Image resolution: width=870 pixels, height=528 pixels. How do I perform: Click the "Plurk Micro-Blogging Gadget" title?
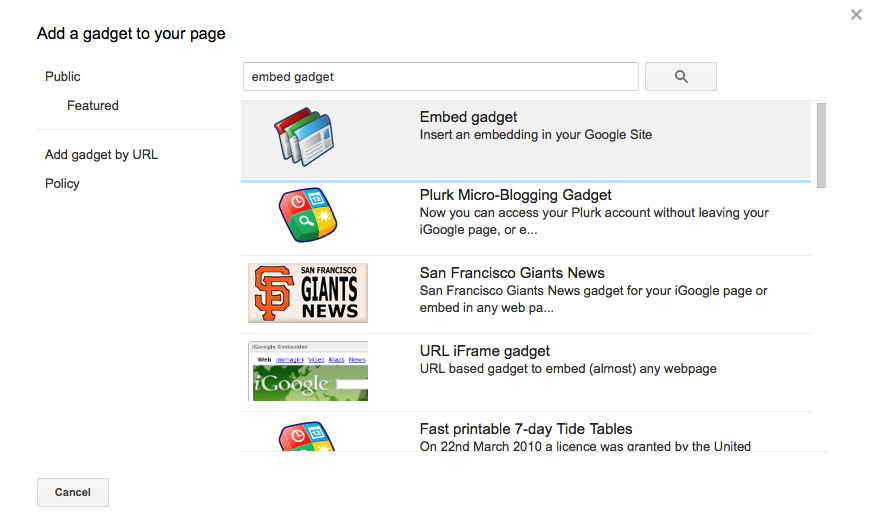(x=515, y=195)
